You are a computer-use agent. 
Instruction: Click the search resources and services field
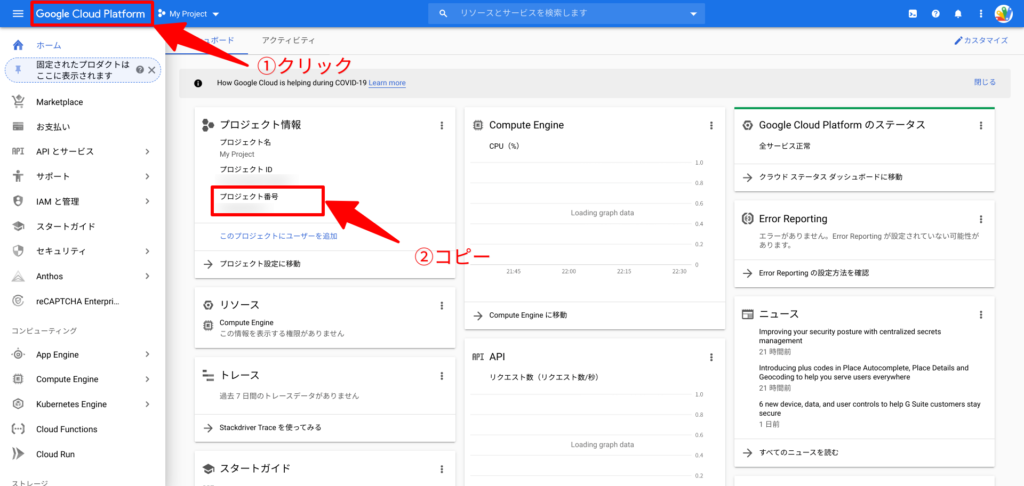(566, 13)
